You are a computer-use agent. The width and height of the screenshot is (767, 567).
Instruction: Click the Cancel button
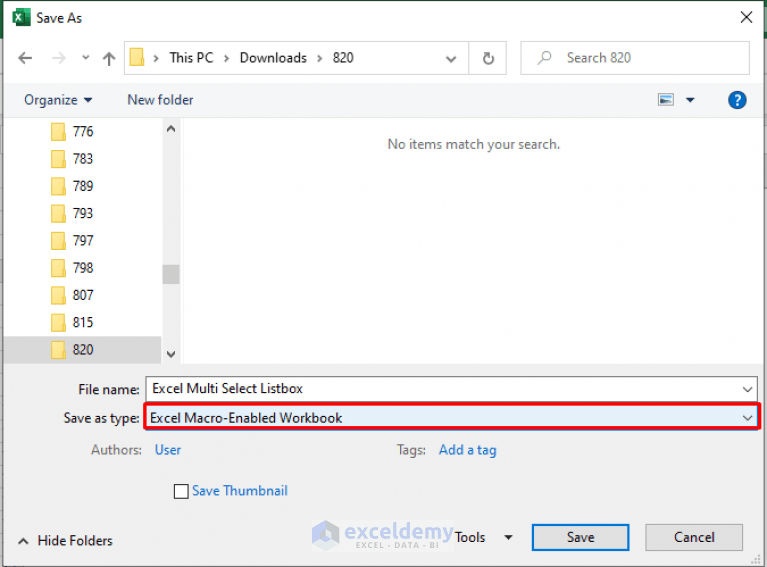(x=694, y=538)
